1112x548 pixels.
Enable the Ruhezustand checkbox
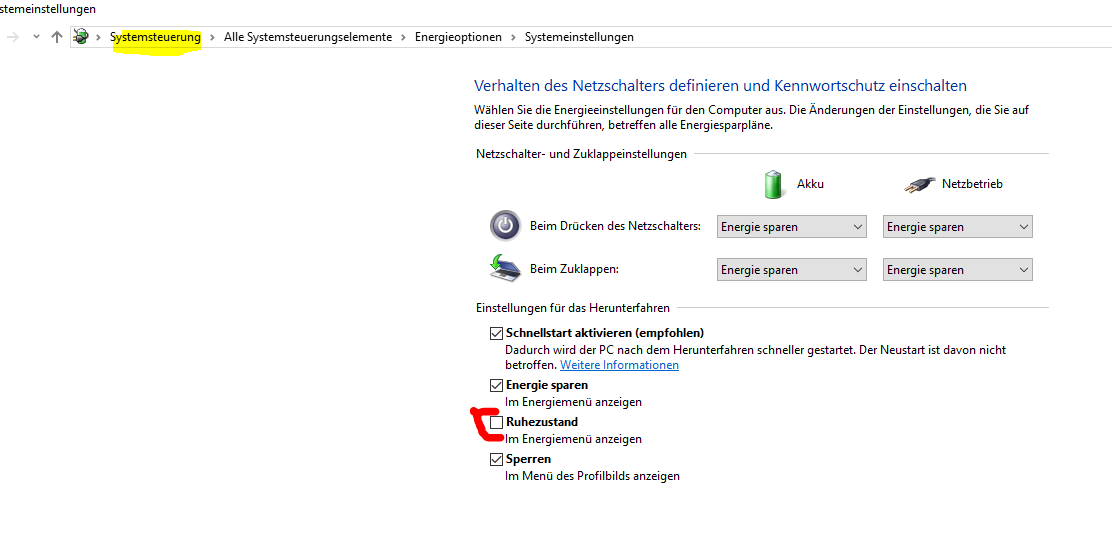pos(496,423)
